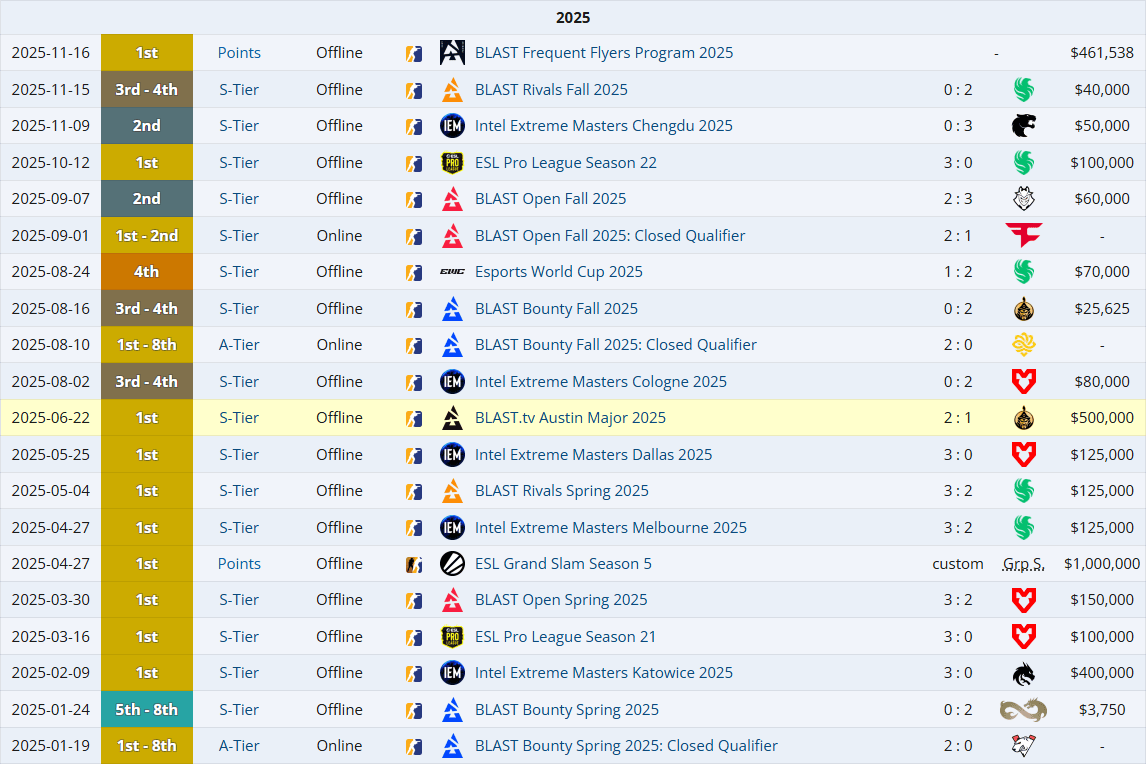Open BLAST Open Fall 2025: Closed Qualifier link

[x=610, y=235]
